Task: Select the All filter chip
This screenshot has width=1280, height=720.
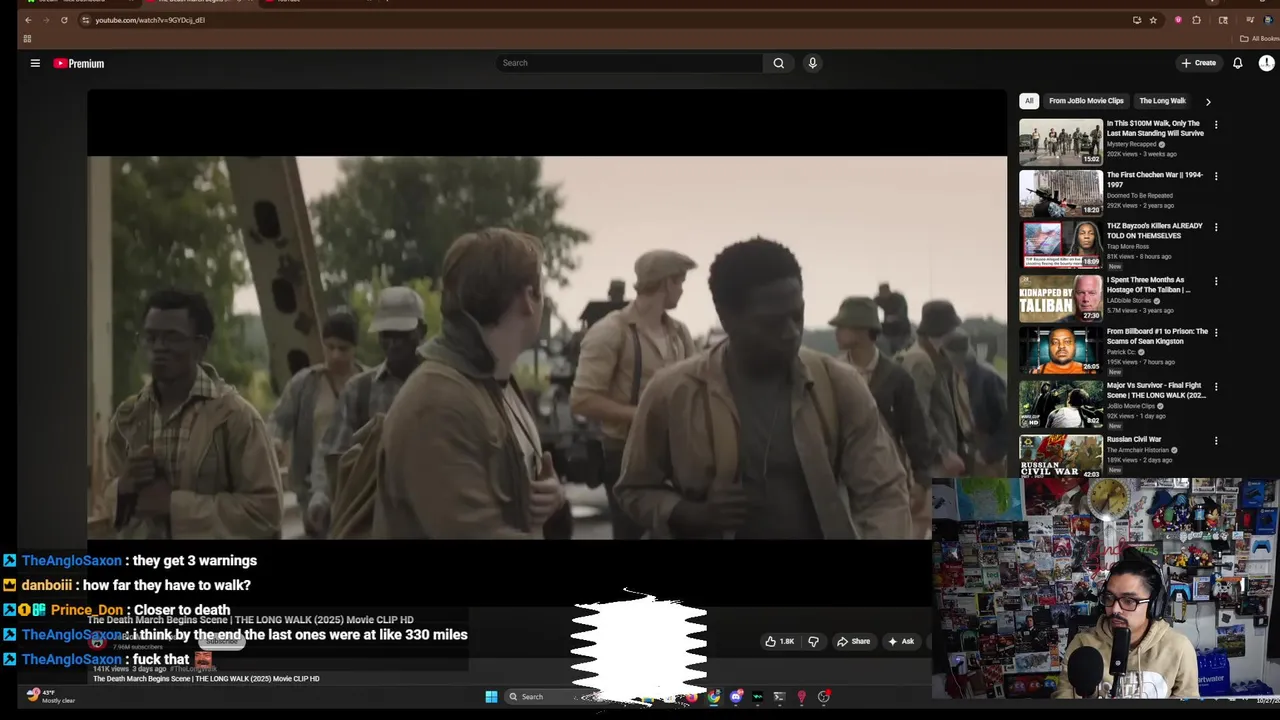Action: click(1029, 101)
